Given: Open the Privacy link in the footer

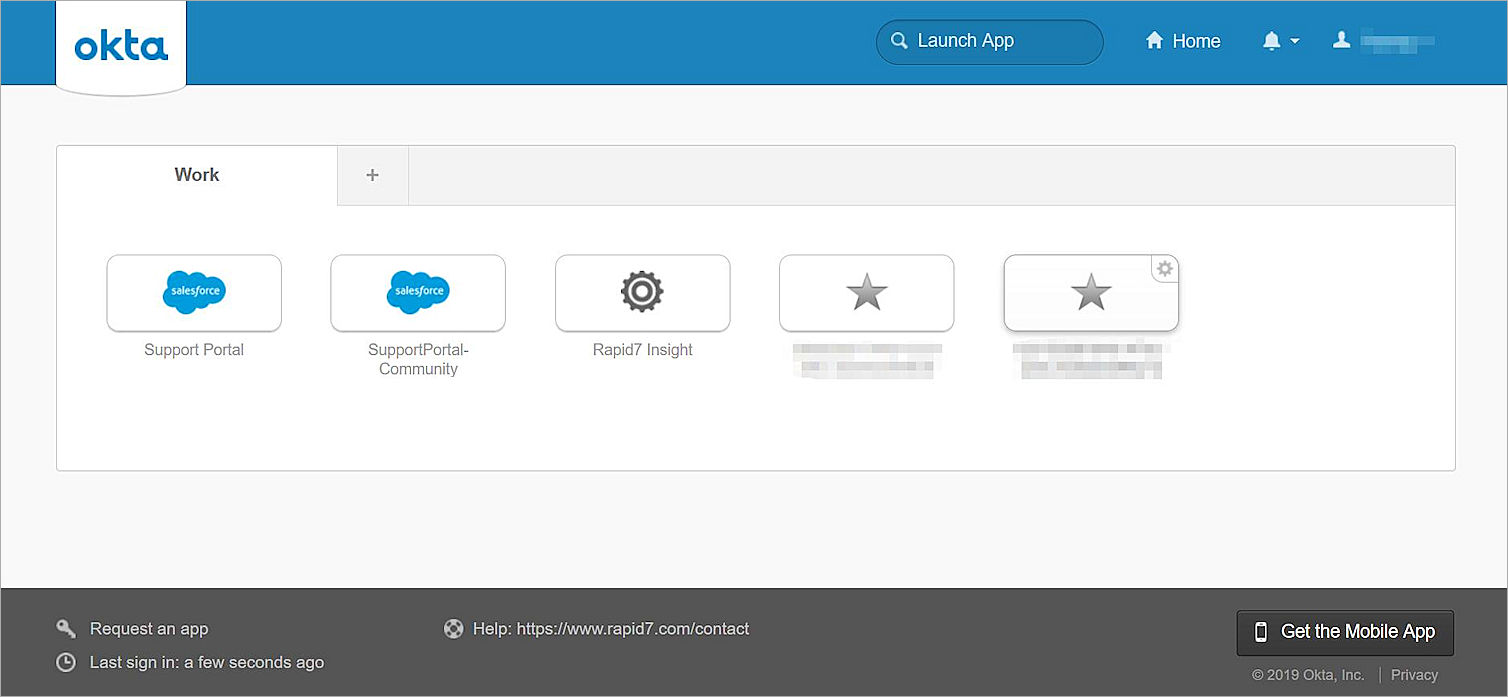Looking at the screenshot, I should tap(1414, 674).
